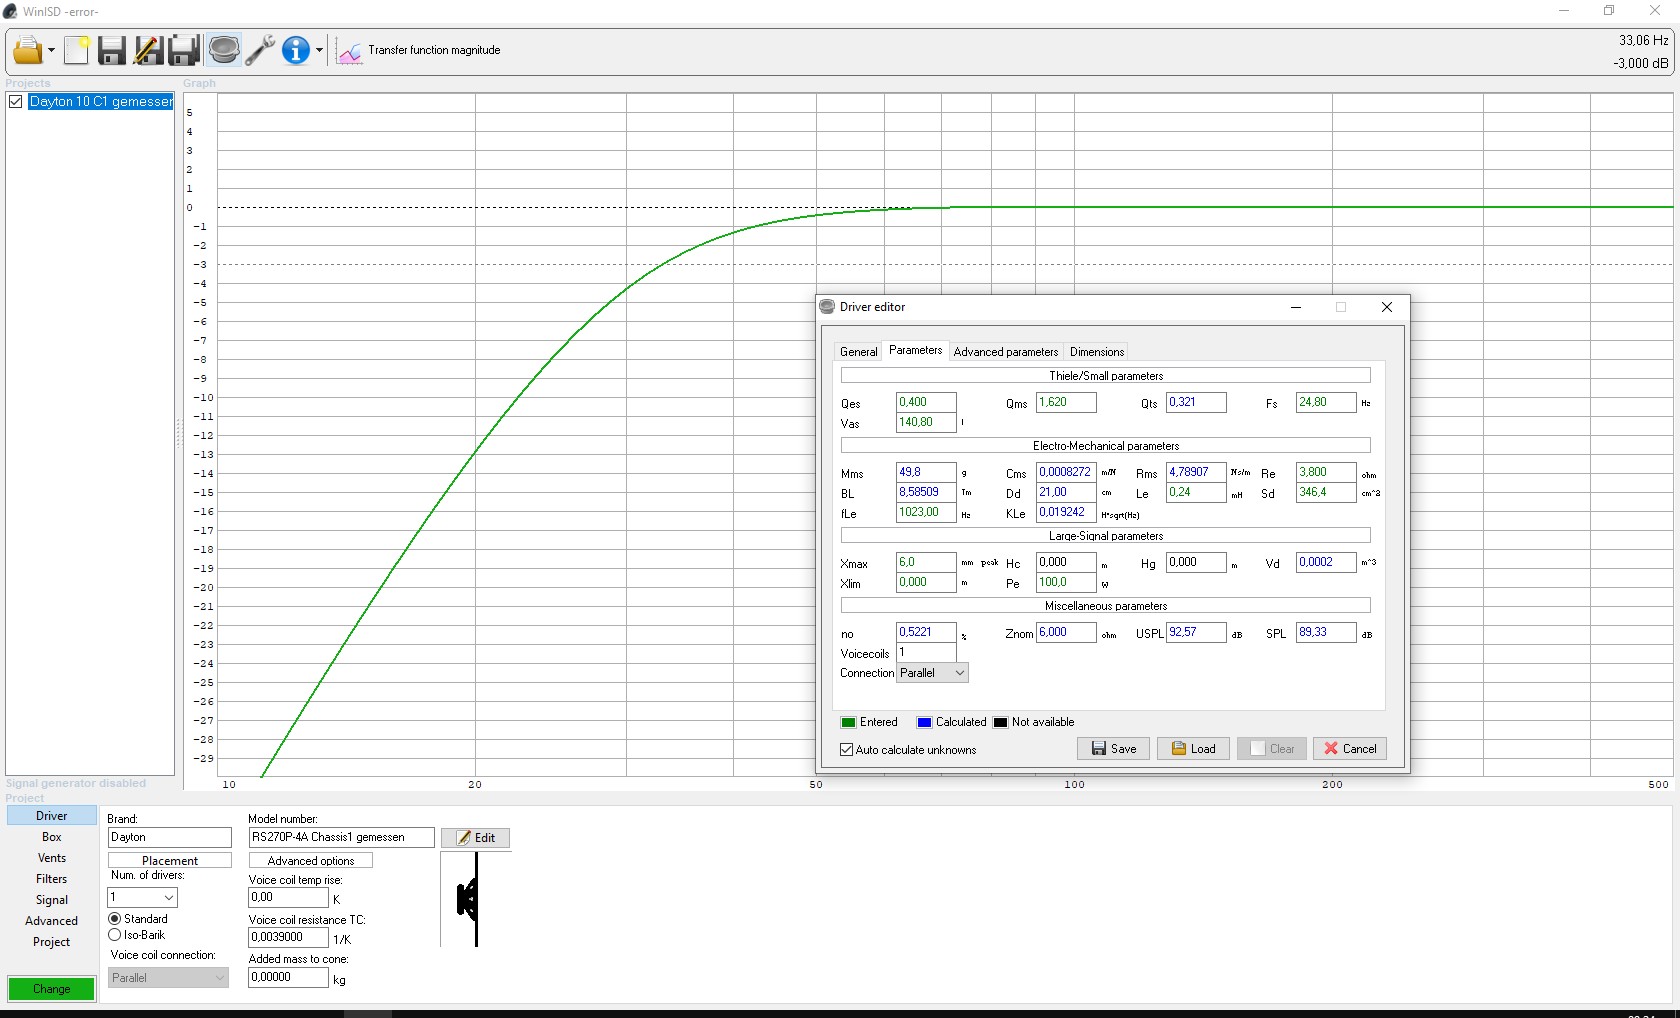Select the Filters project tab
This screenshot has width=1680, height=1018.
coord(52,879)
